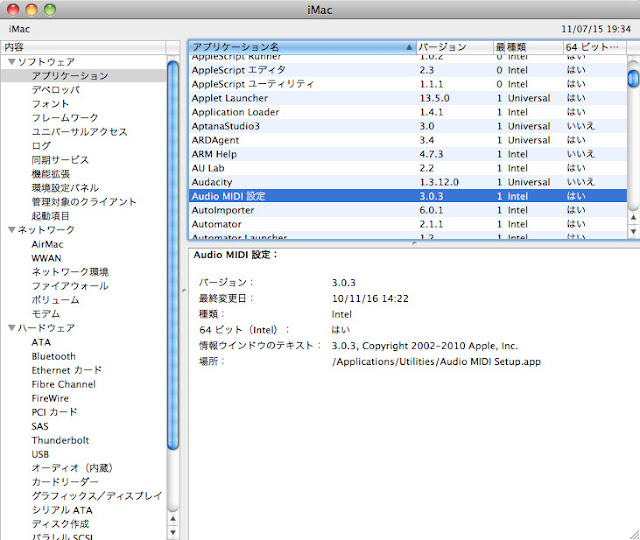
Task: Select ファイアウォール in the sidebar
Action: pos(70,286)
